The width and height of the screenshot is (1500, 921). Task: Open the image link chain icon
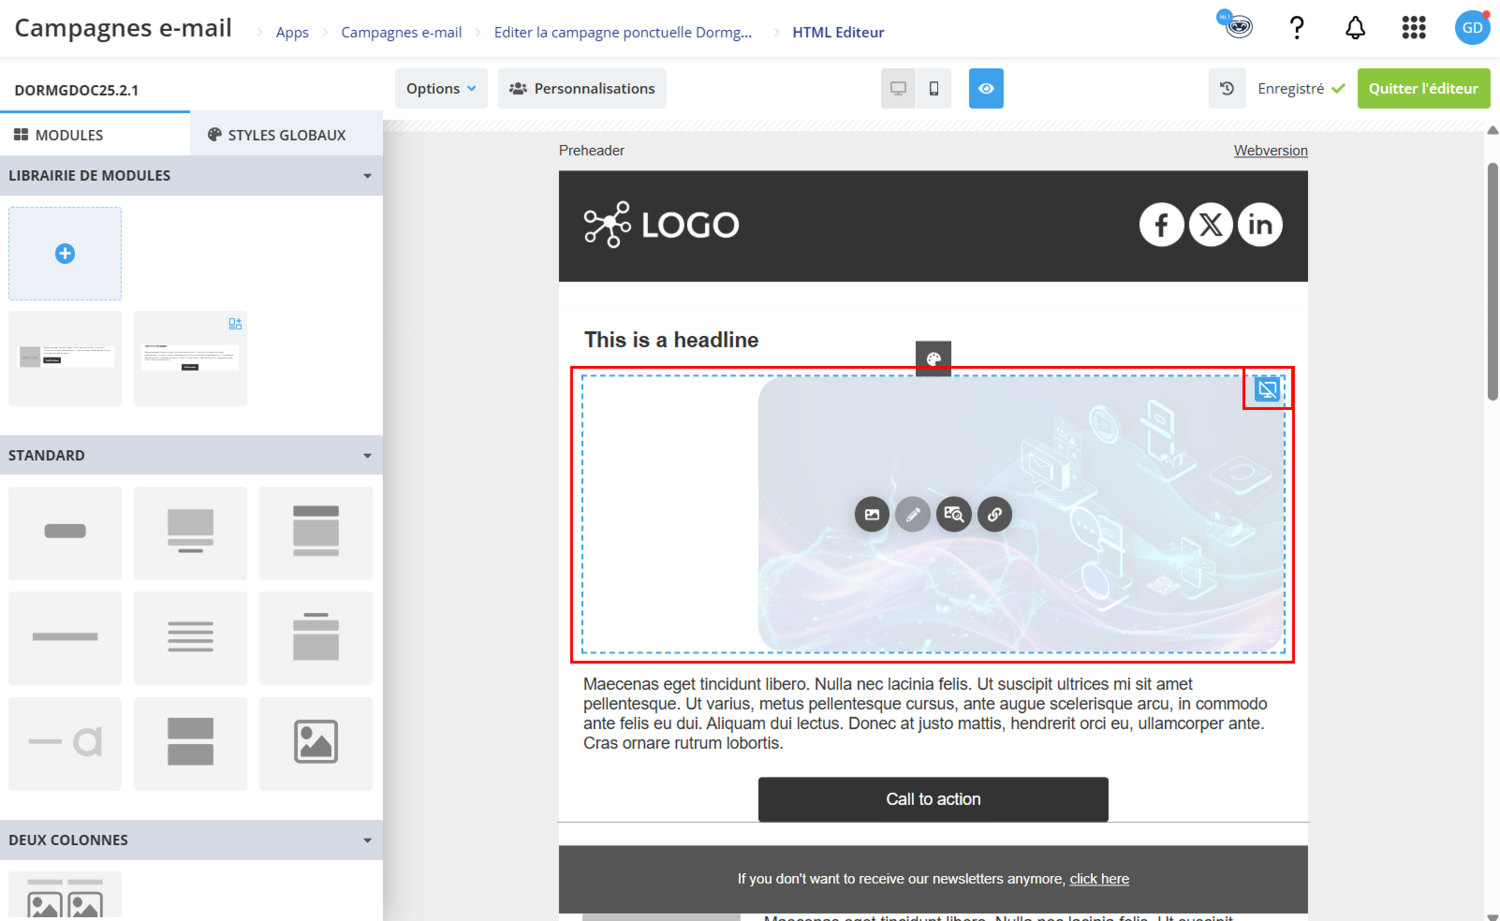tap(994, 514)
